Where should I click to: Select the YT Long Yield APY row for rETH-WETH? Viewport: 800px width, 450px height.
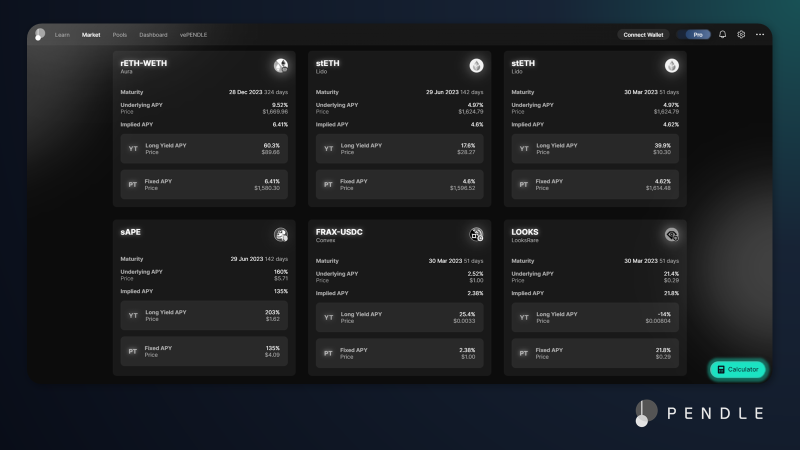[x=204, y=148]
